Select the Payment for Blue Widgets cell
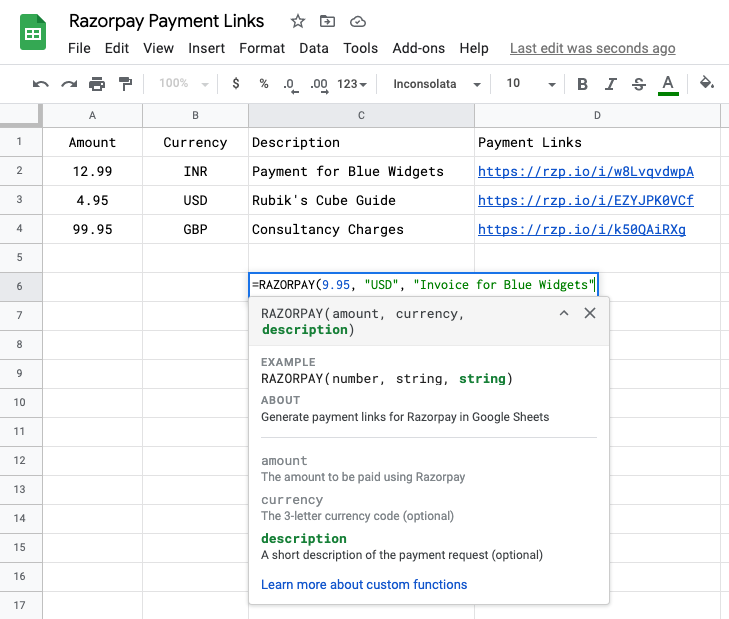This screenshot has width=729, height=619. pos(361,171)
